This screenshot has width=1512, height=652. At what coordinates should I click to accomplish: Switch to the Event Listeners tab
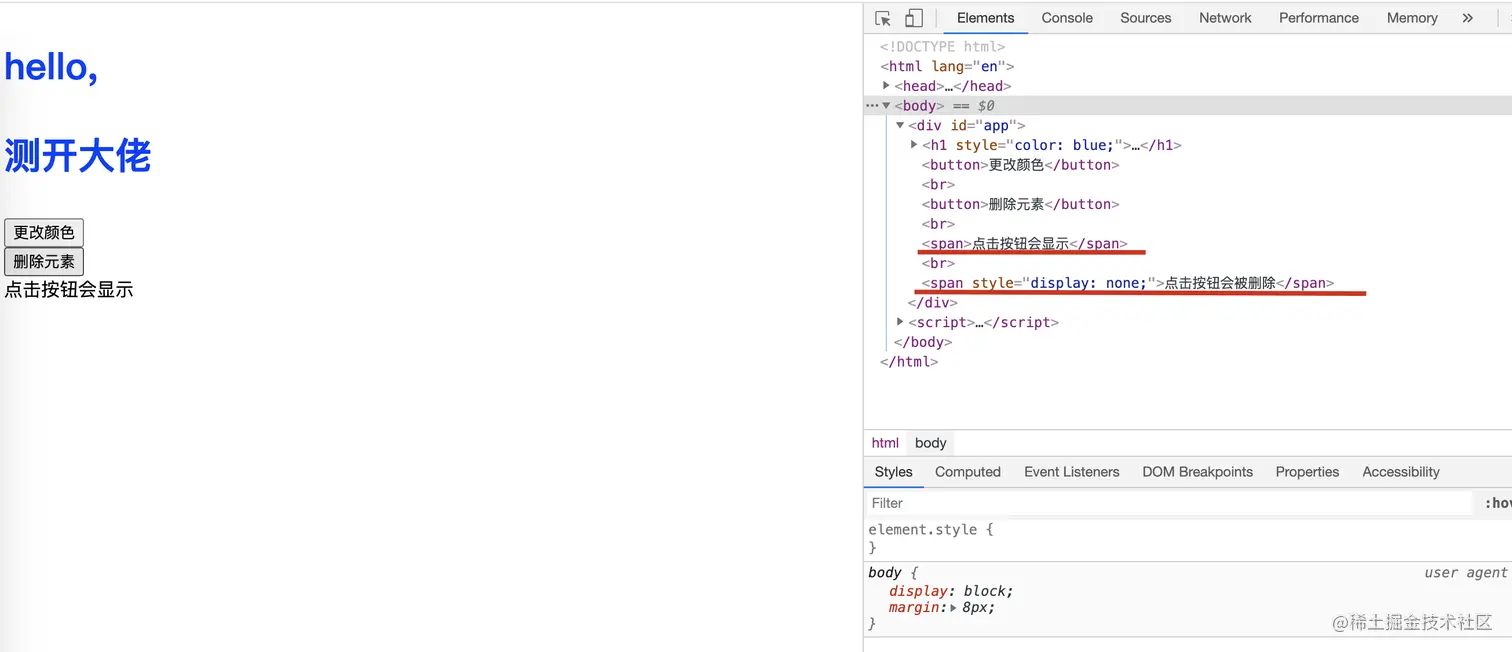pos(1071,472)
